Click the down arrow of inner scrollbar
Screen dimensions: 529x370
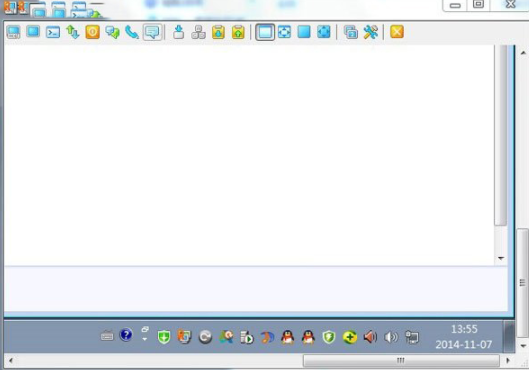pos(501,258)
